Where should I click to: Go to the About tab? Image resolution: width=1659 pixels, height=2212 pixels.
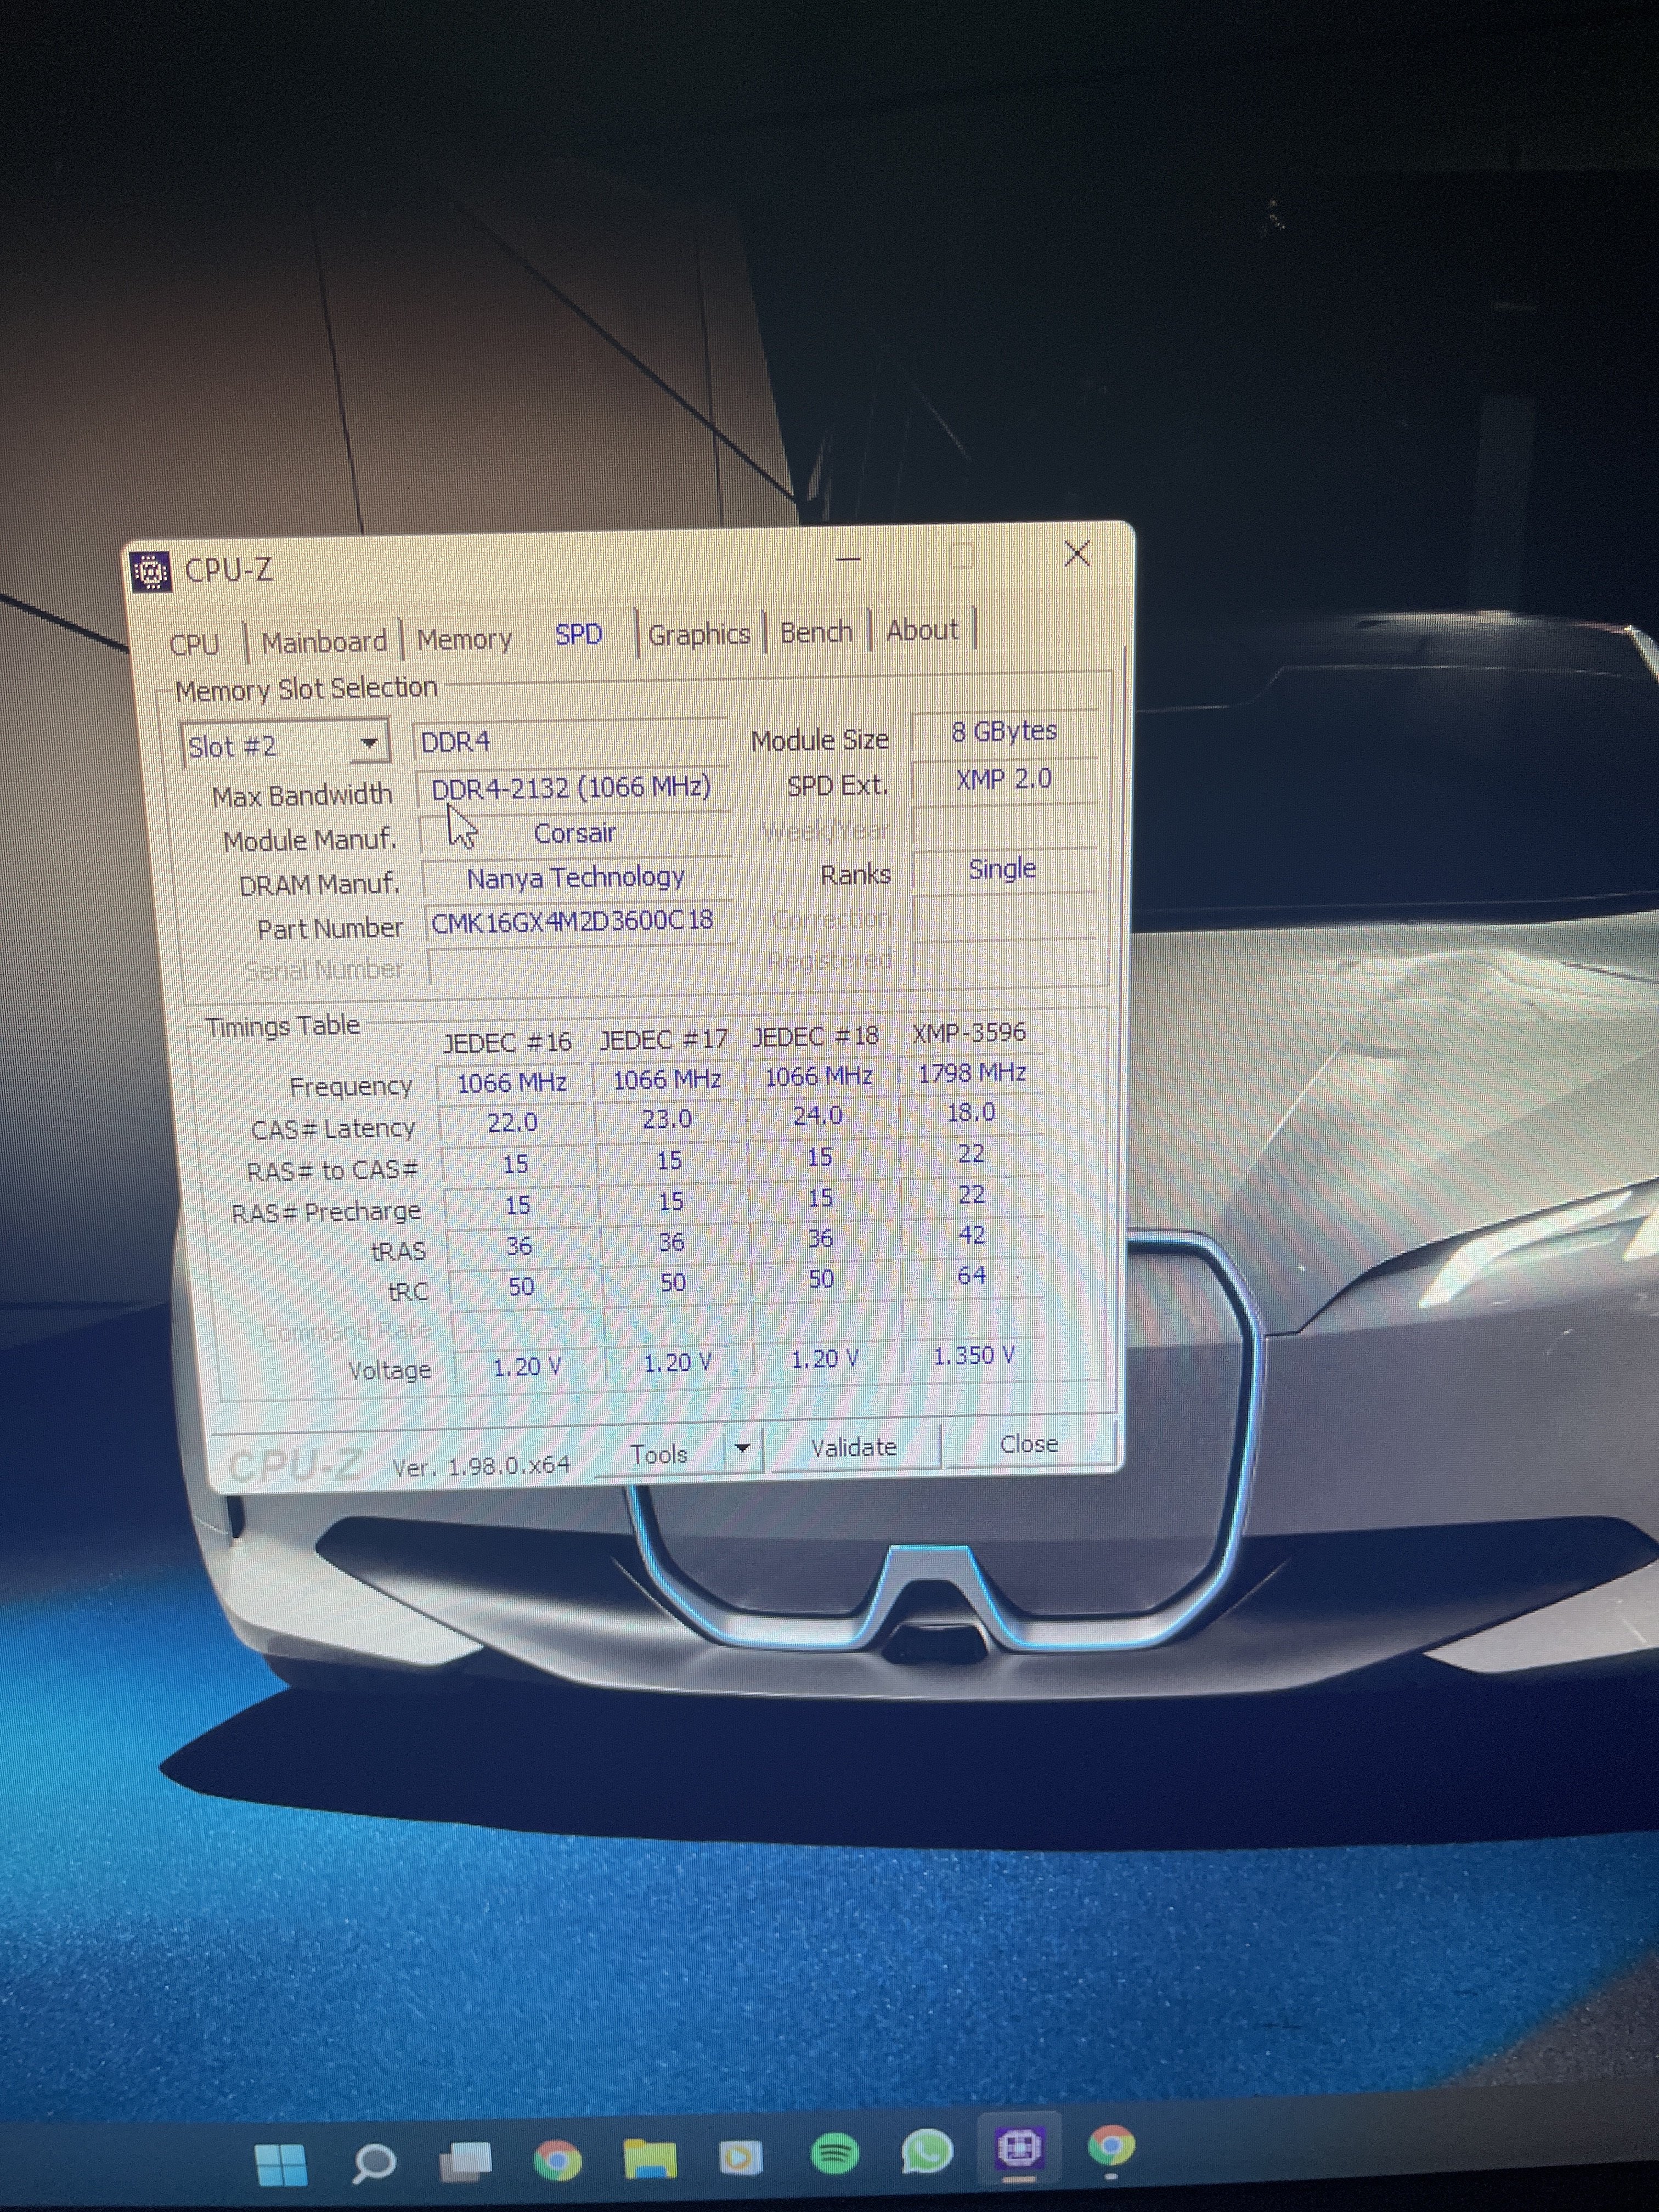point(922,630)
